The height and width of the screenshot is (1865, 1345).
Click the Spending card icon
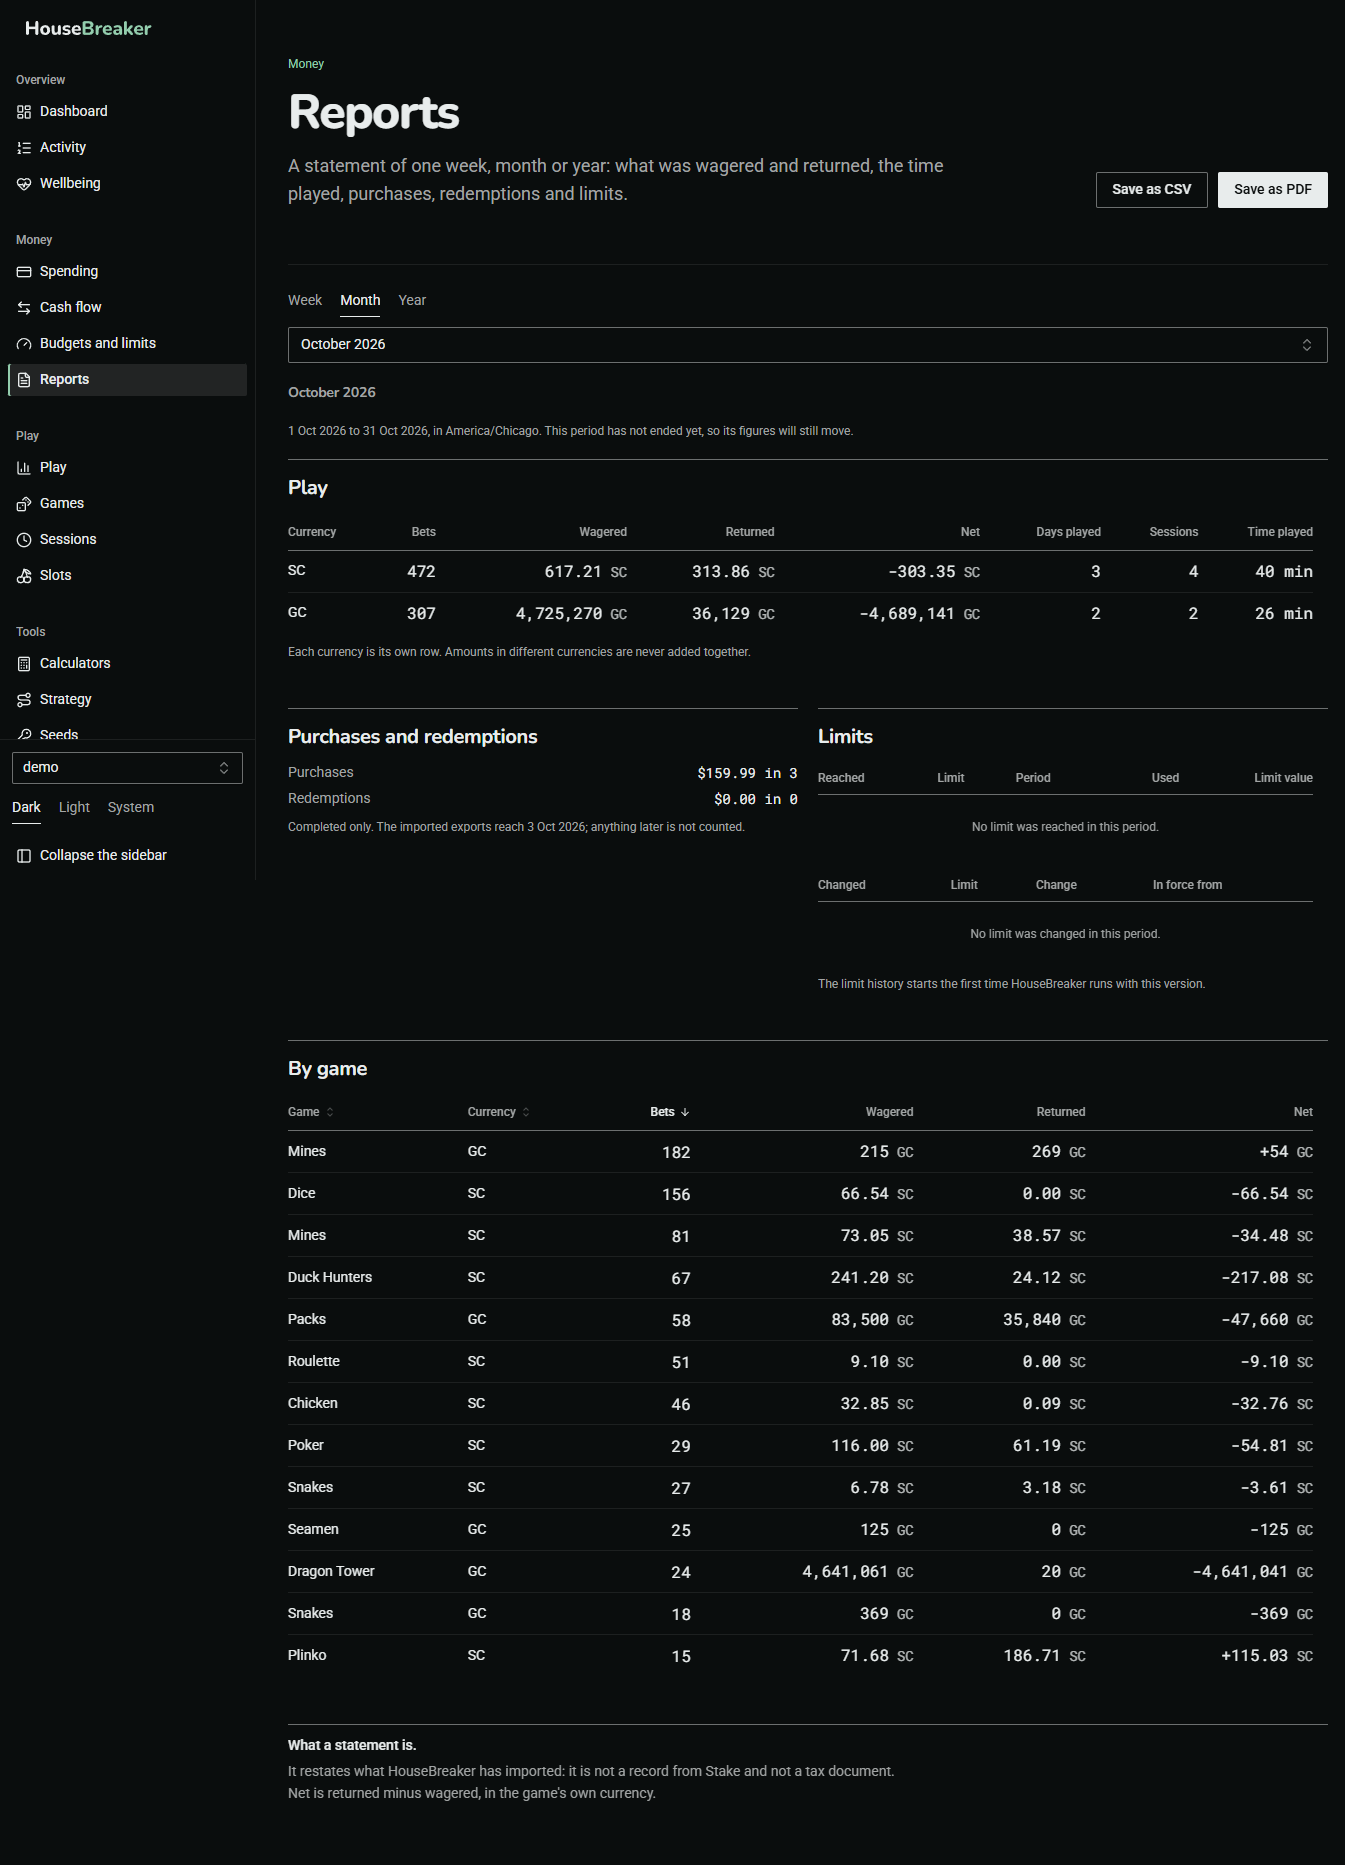(24, 272)
